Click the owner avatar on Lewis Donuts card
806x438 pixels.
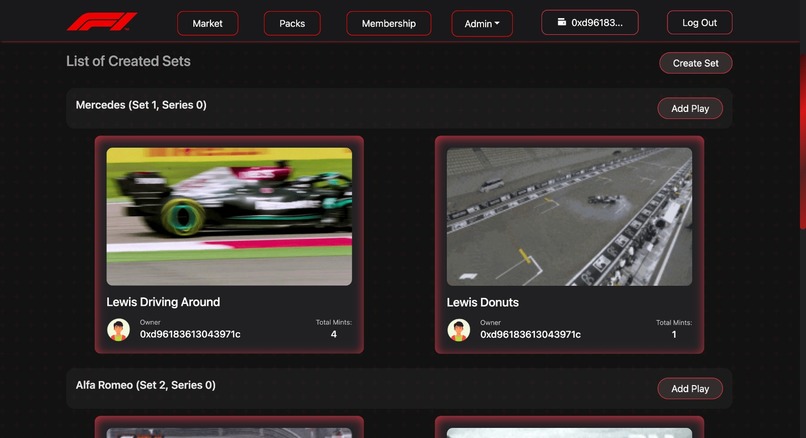459,330
